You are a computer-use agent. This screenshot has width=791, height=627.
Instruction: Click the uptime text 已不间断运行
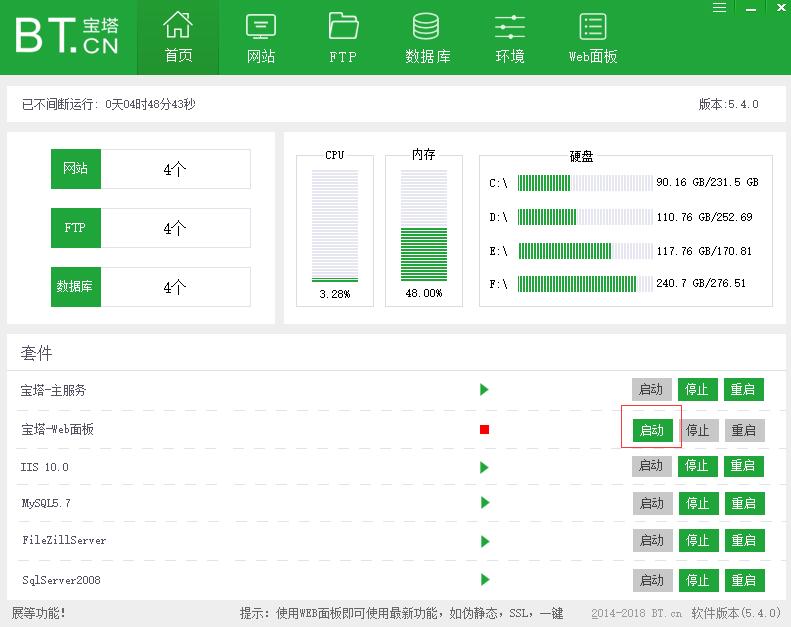pyautogui.click(x=108, y=104)
